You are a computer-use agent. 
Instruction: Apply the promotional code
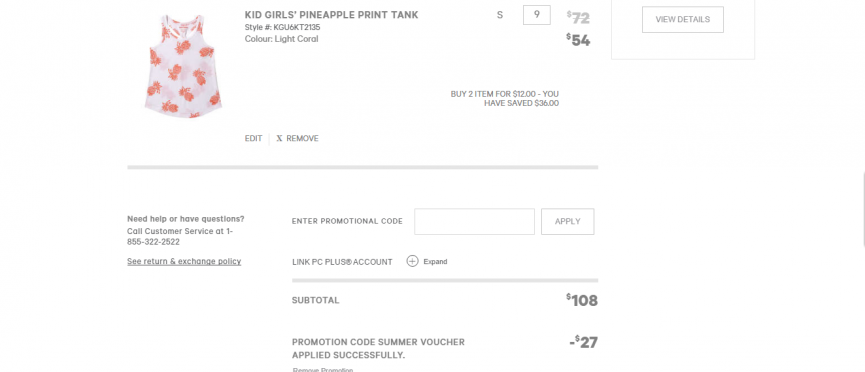568,221
